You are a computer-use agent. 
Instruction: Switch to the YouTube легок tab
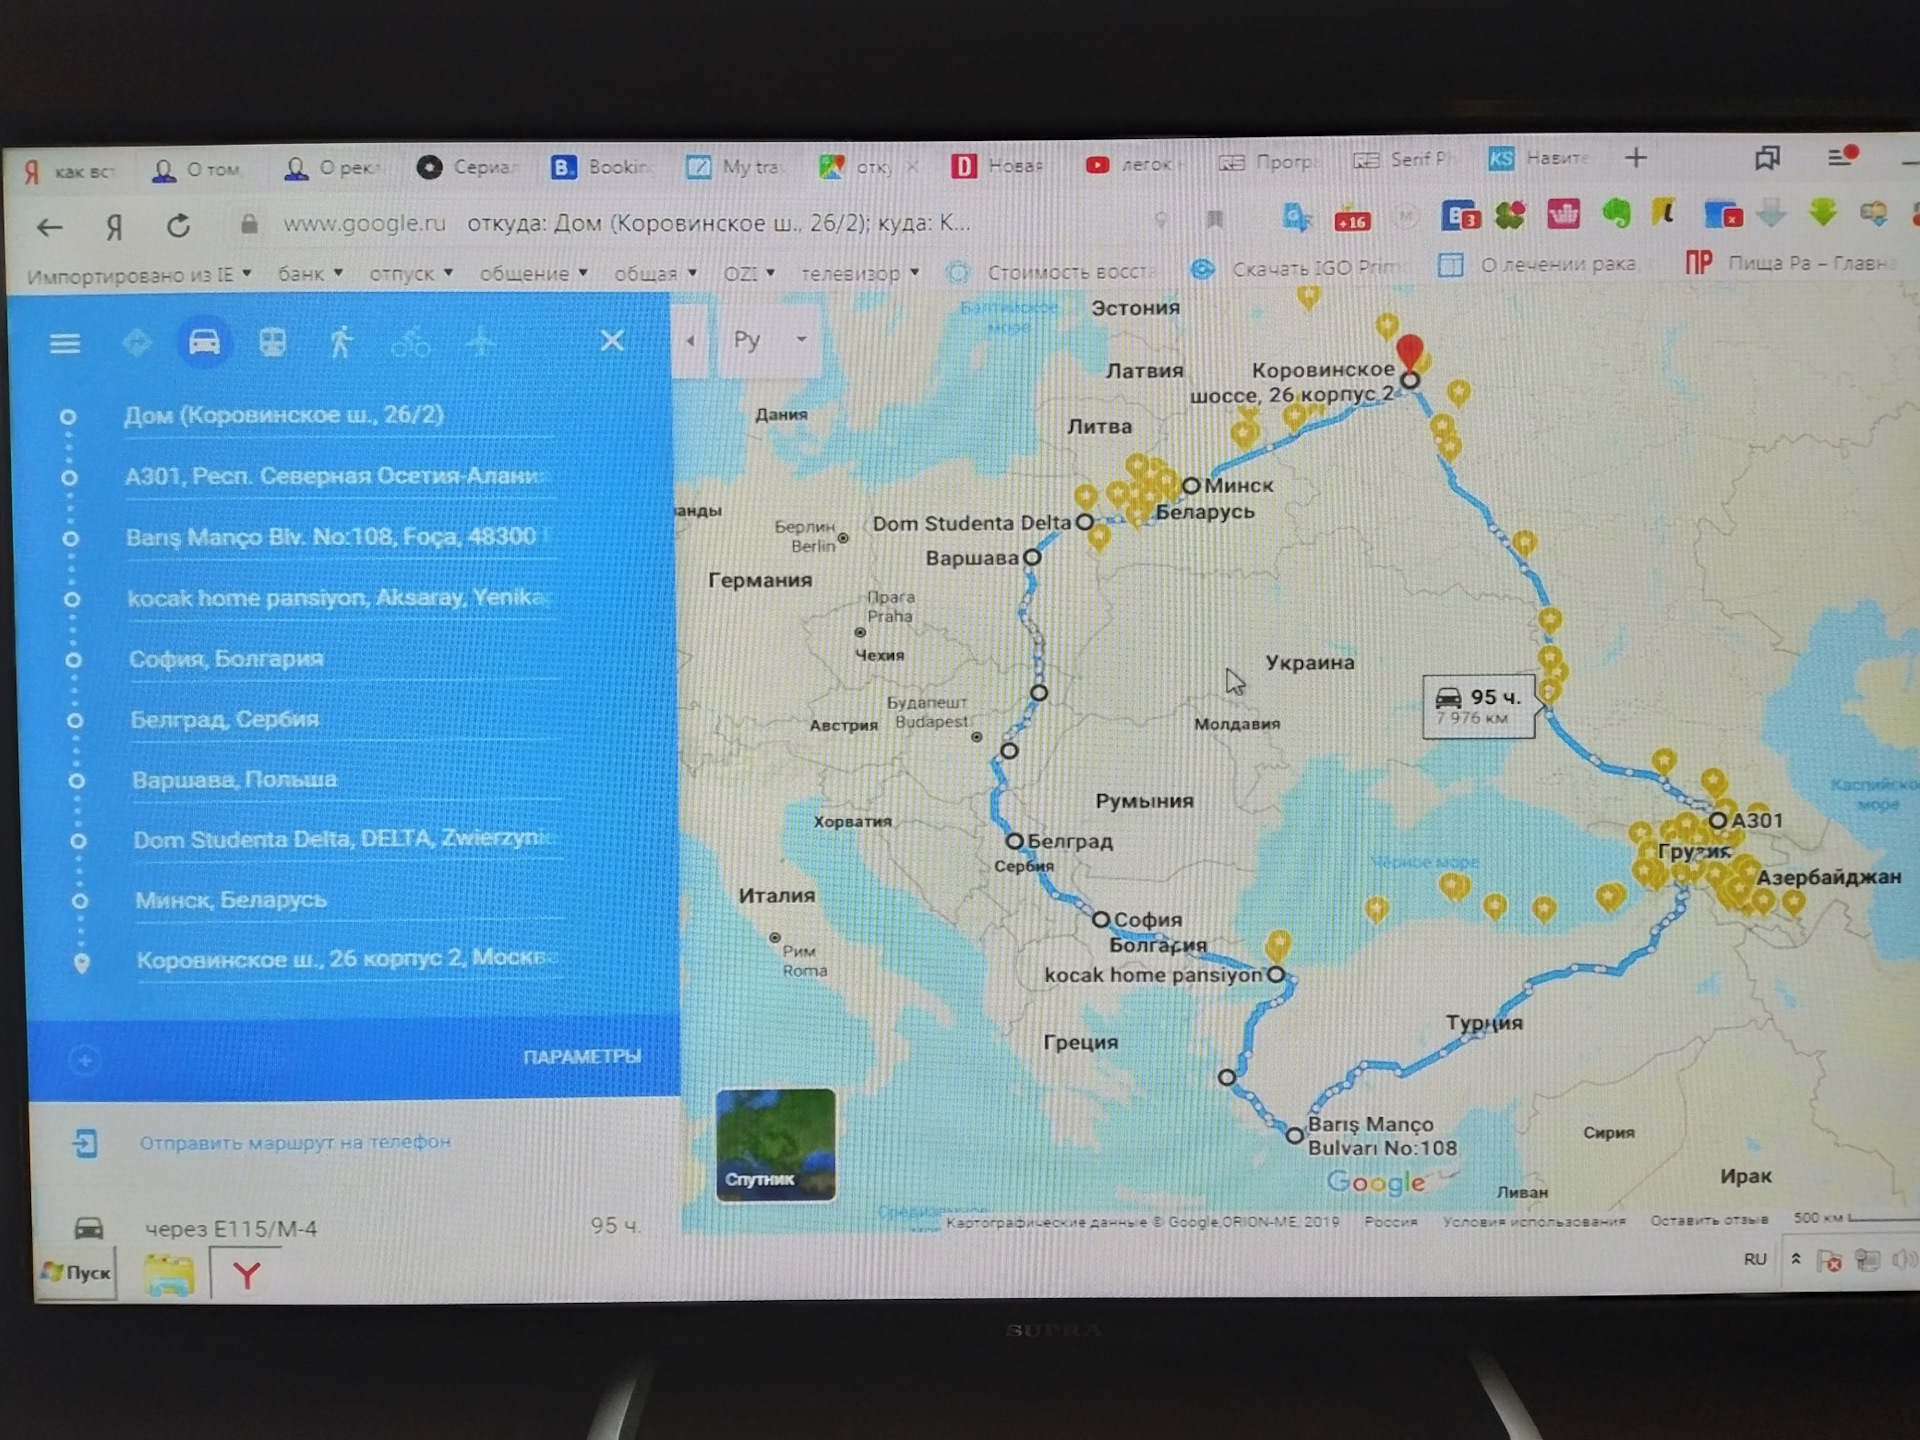pos(1130,164)
